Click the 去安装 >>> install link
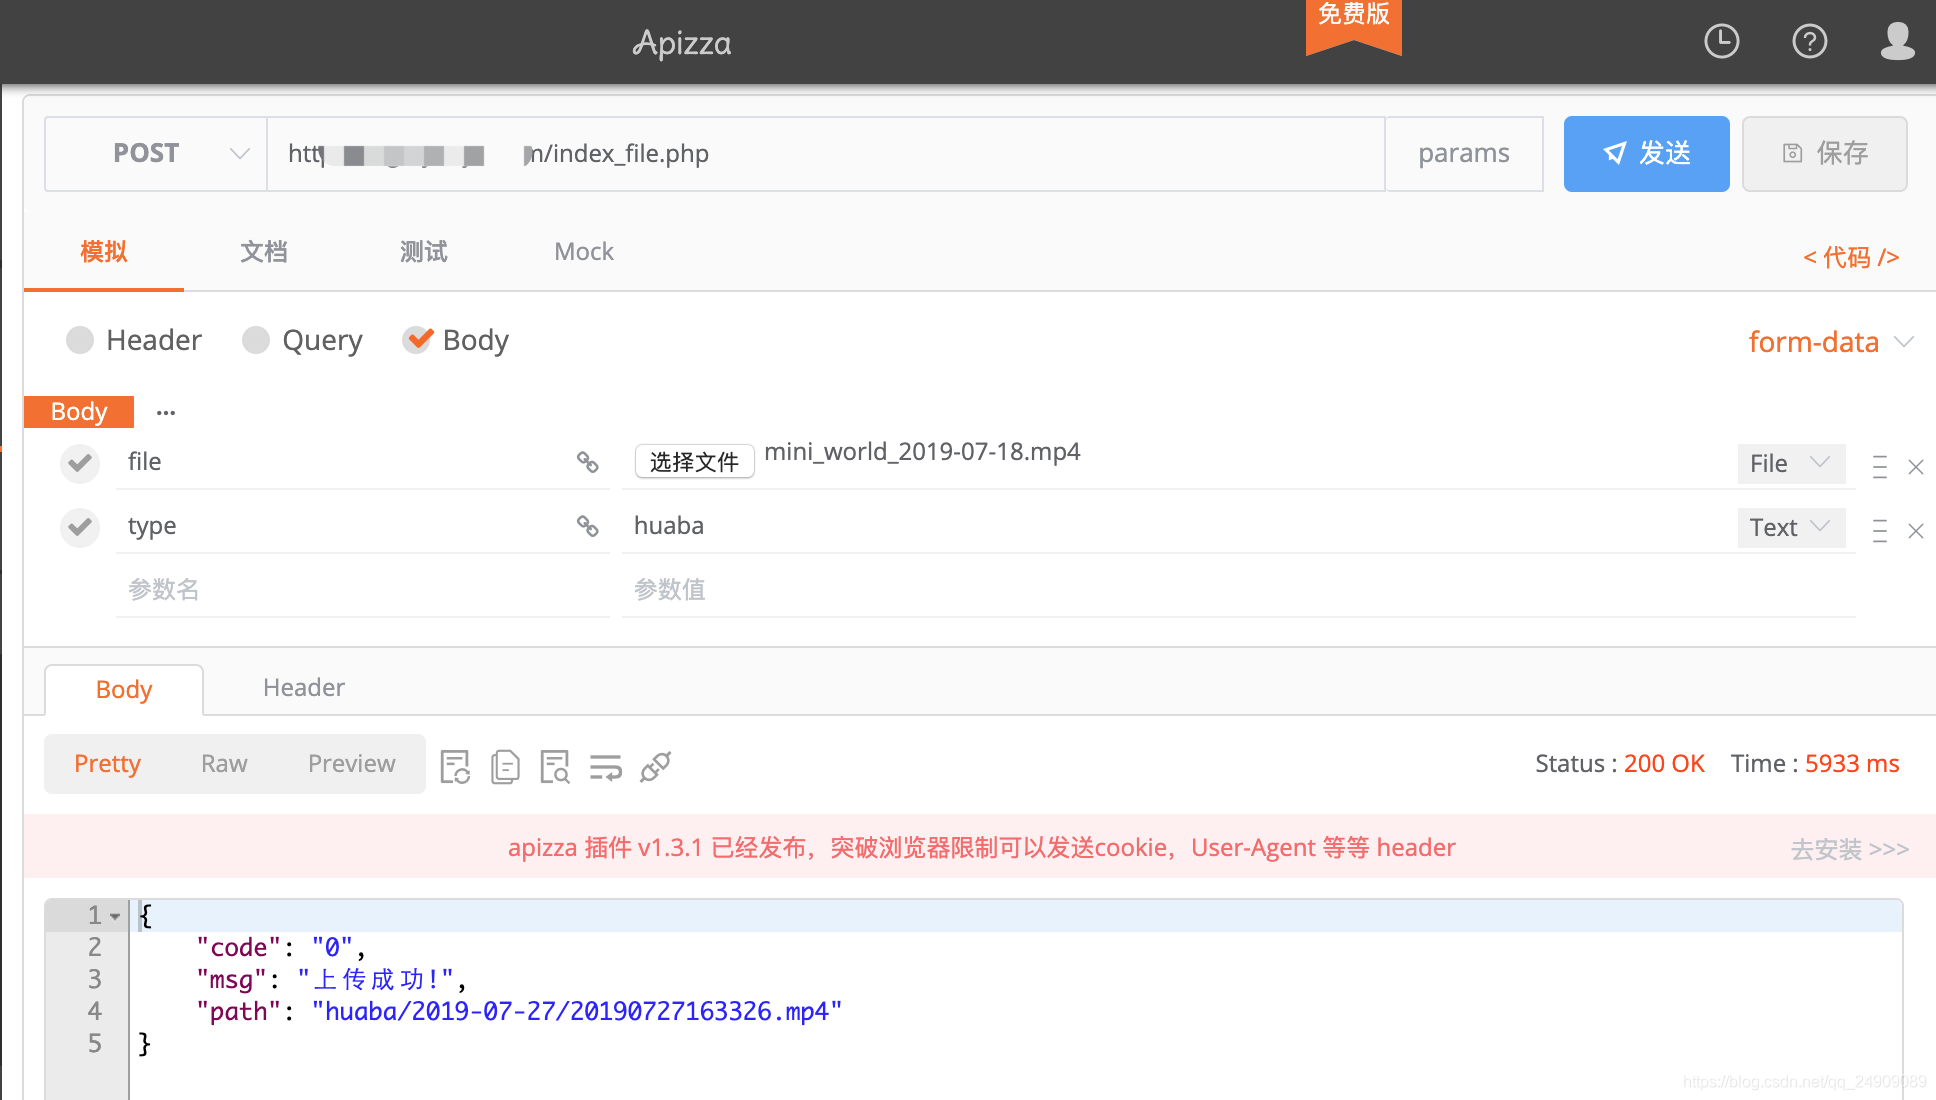Screen dimensions: 1936x1100 pos(1850,849)
